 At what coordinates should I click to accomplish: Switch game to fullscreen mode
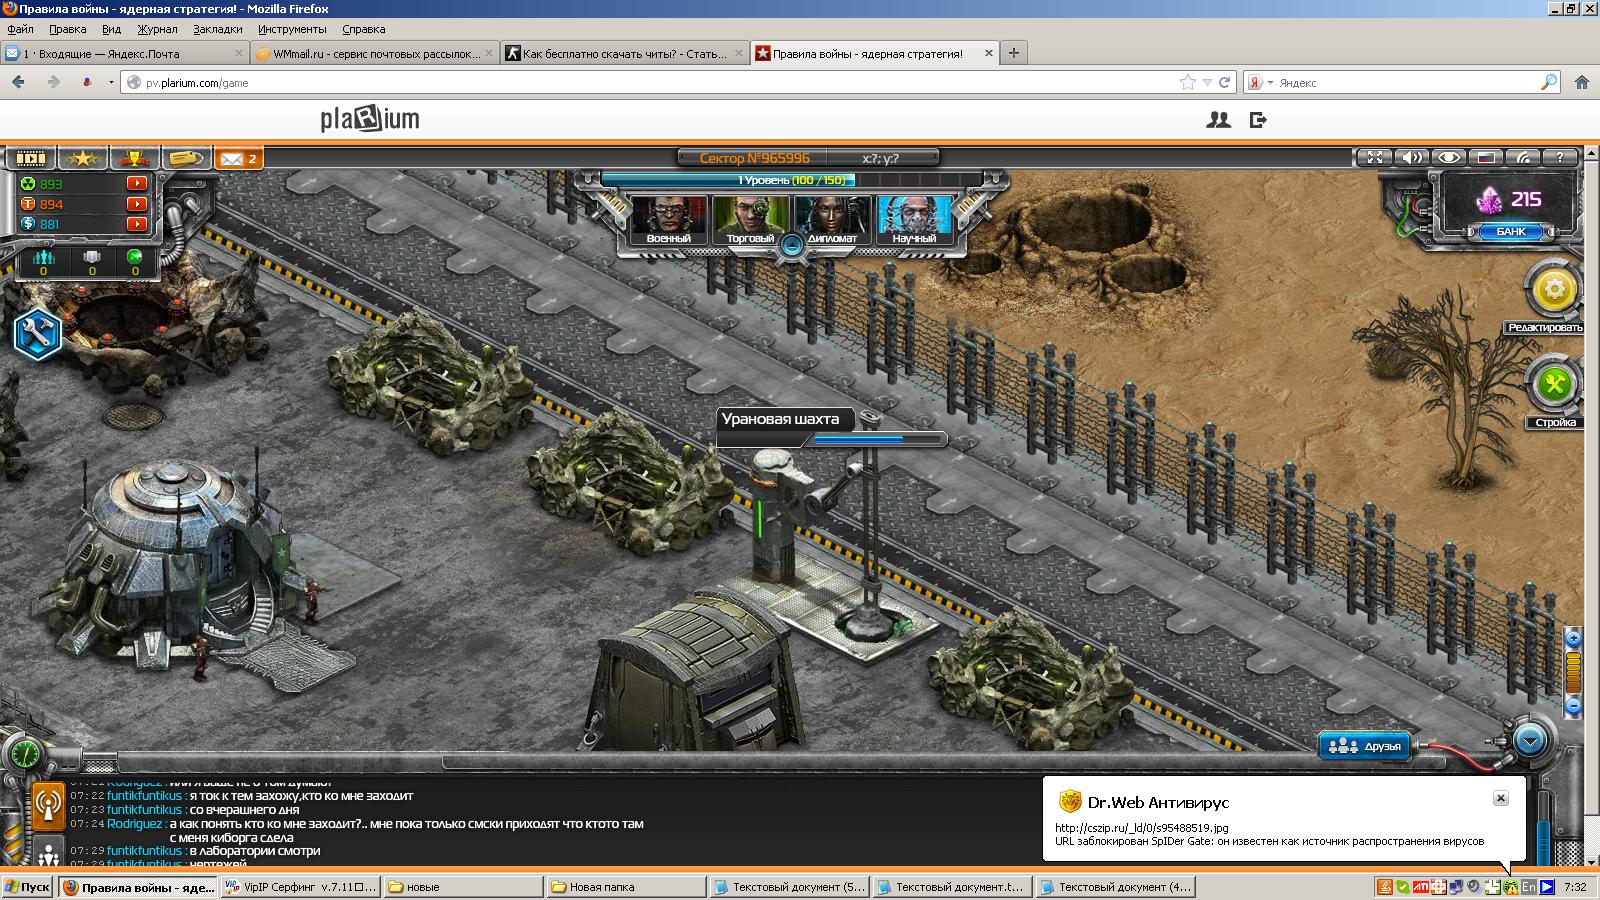pyautogui.click(x=1375, y=157)
